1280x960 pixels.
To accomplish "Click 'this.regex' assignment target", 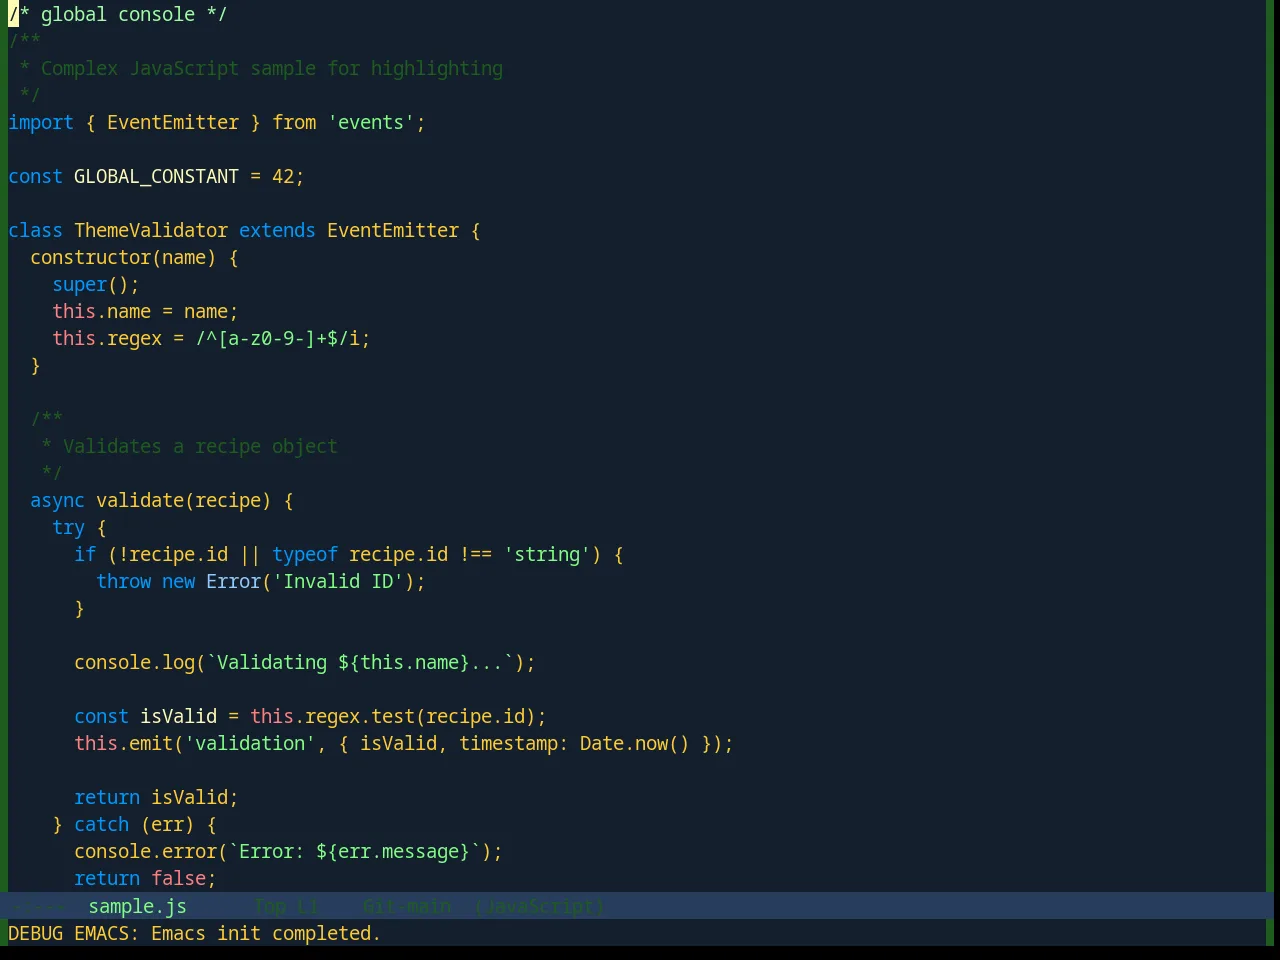I will click(107, 338).
